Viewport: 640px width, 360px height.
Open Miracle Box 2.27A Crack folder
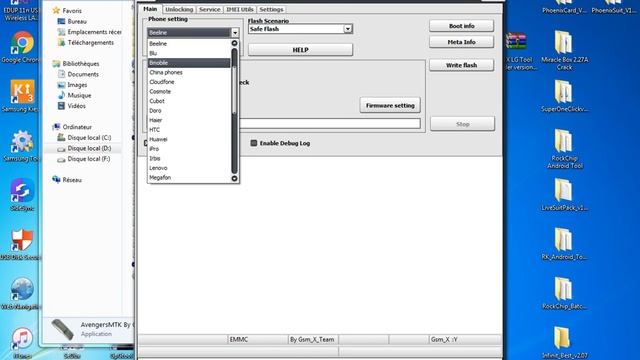[x=564, y=42]
